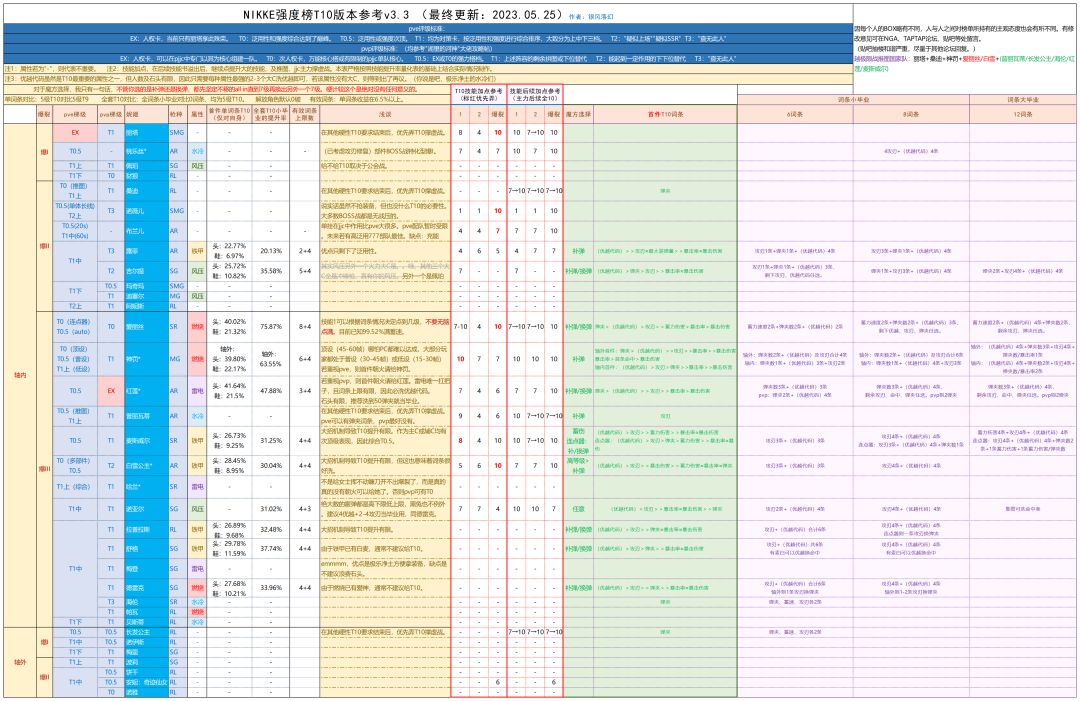Select the 属性 column header
The height and width of the screenshot is (701, 1080).
pos(197,114)
